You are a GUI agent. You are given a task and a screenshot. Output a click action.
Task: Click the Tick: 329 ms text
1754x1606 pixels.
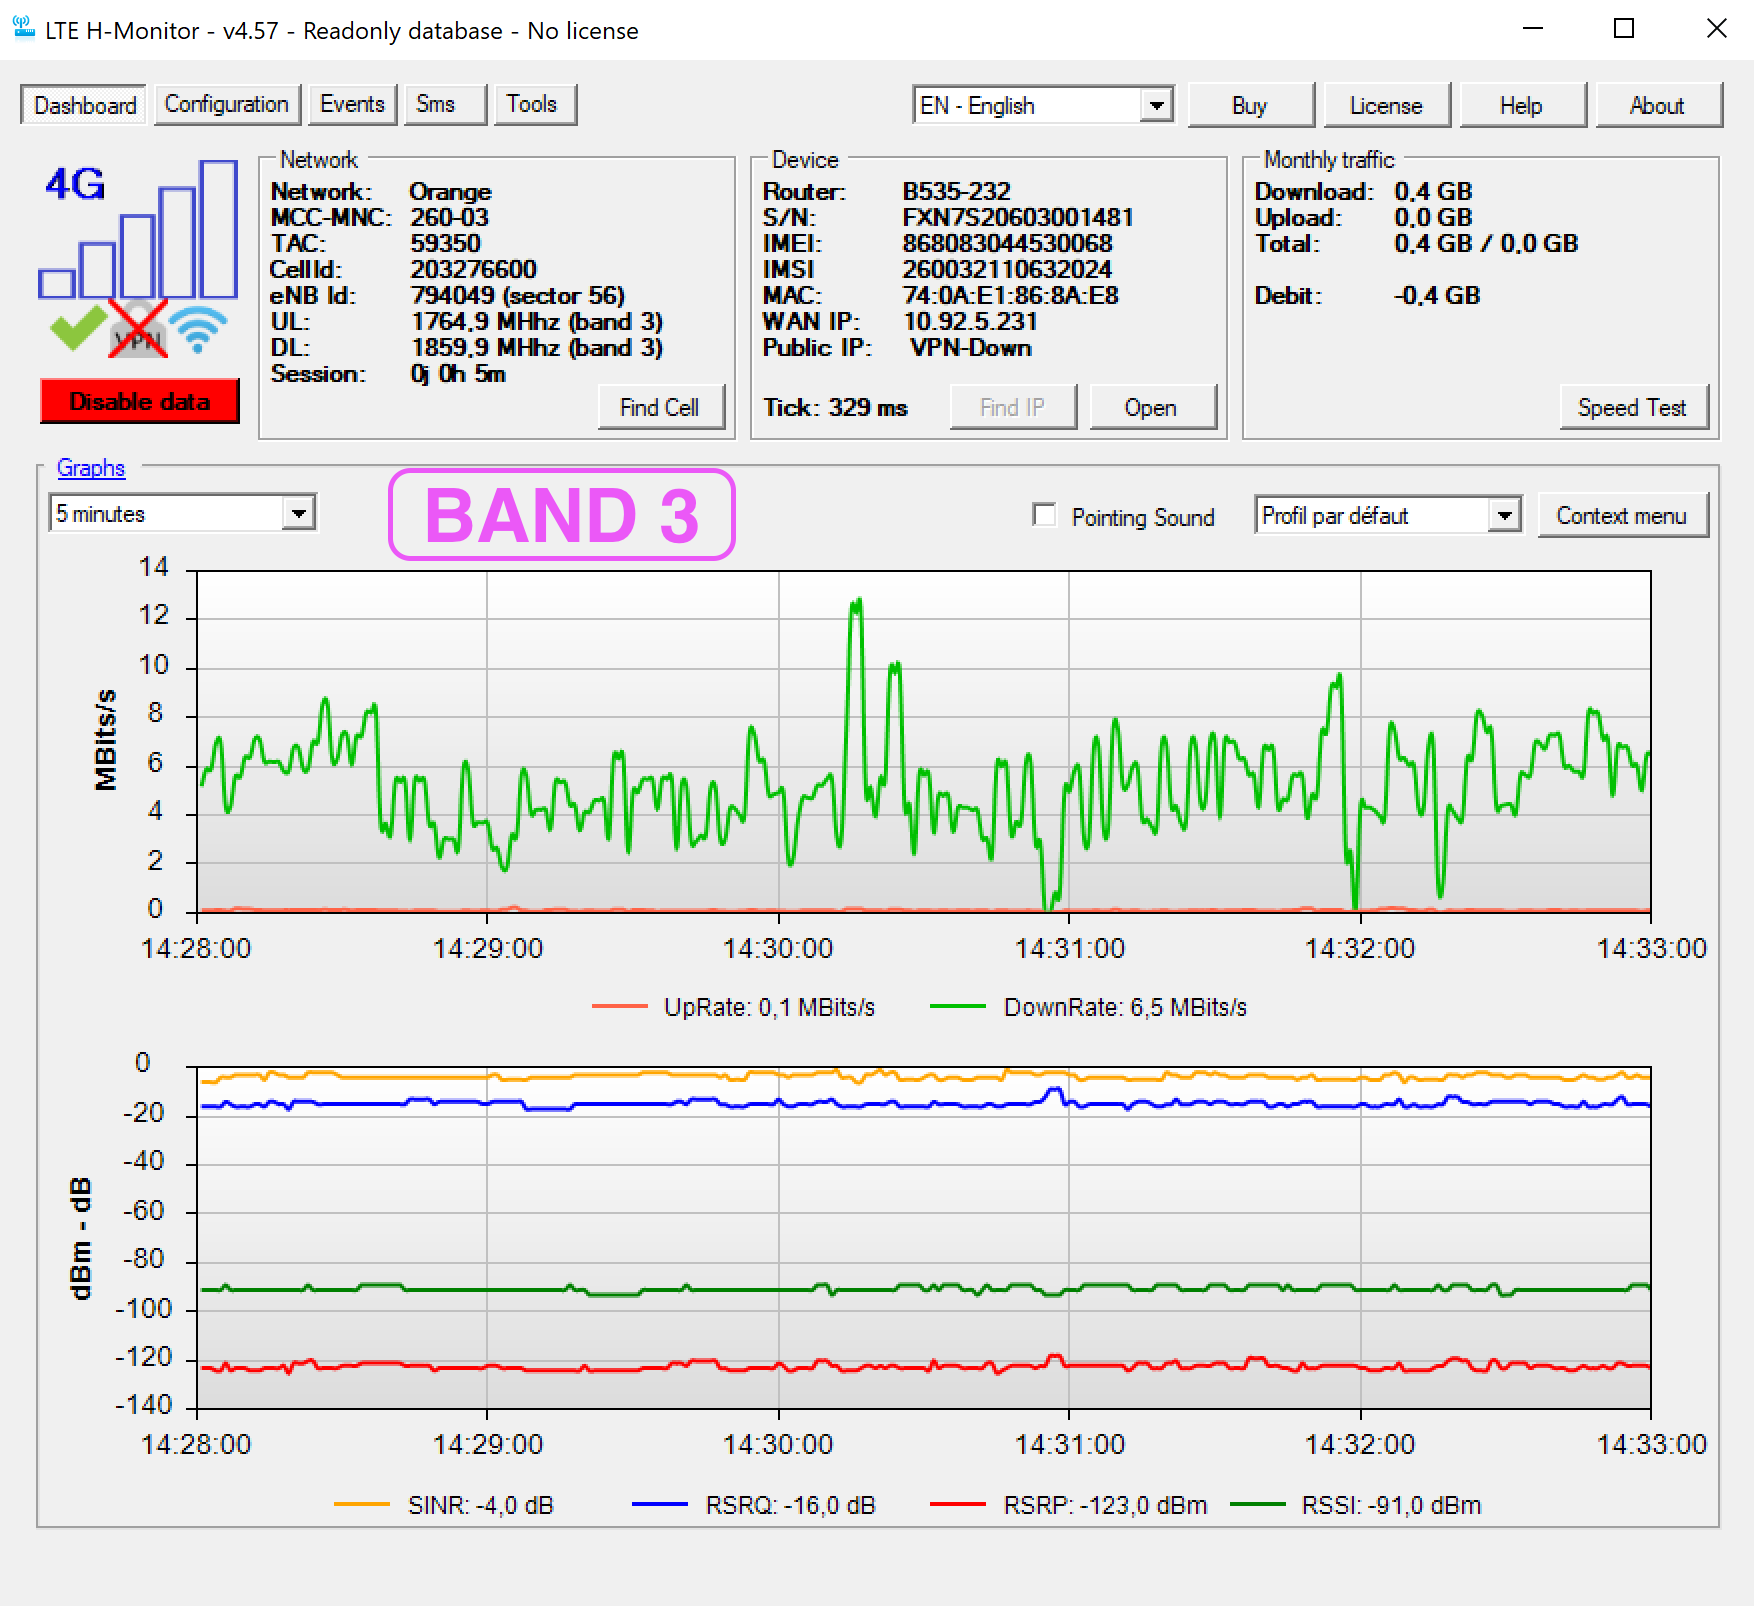pos(836,407)
